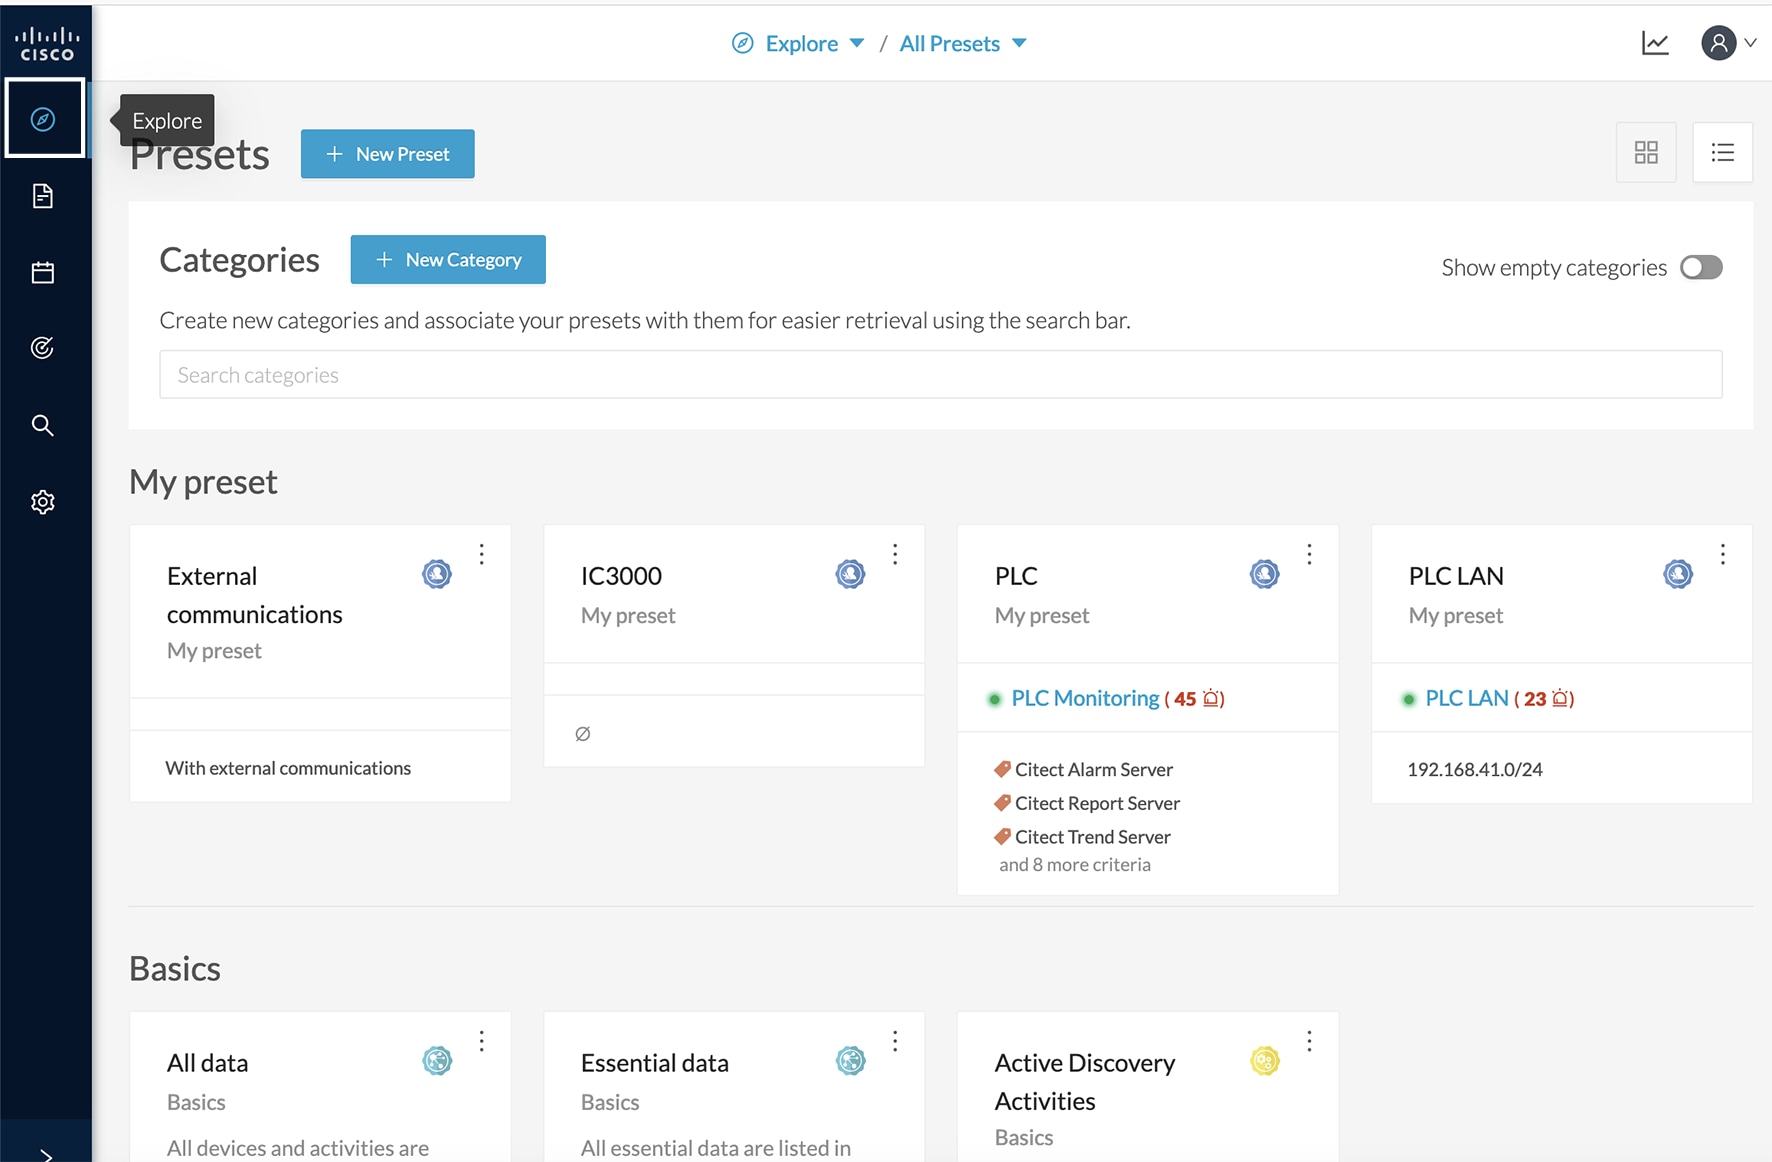Viewport: 1772px width, 1162px height.
Task: Click External communications user preset badge
Action: pyautogui.click(x=437, y=574)
